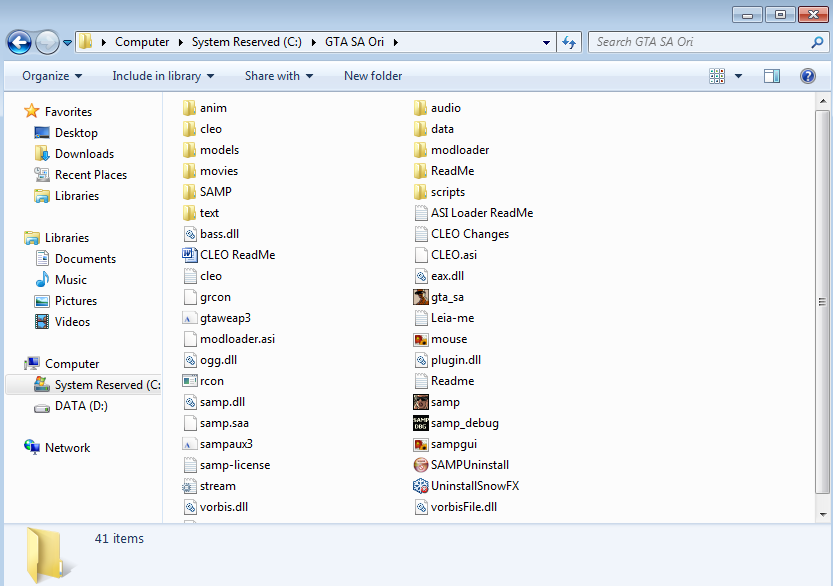Select Videos library in the sidebar
Screen dimensions: 833x586
coord(72,321)
